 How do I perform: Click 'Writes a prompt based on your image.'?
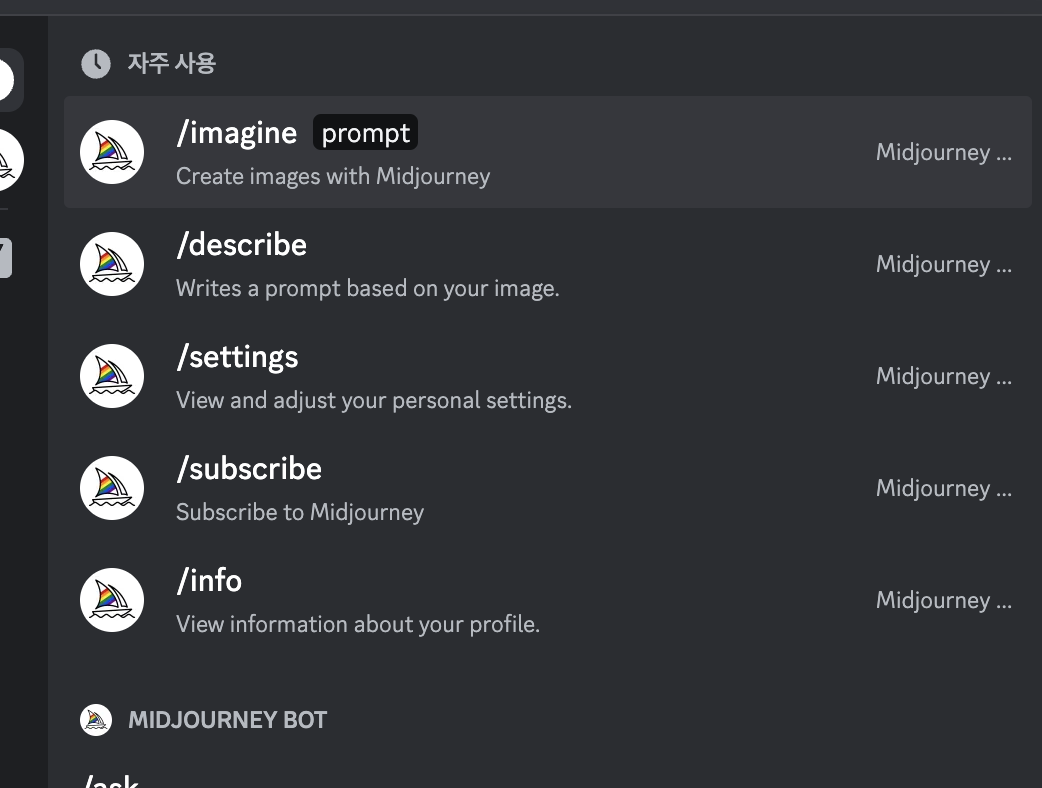point(367,288)
